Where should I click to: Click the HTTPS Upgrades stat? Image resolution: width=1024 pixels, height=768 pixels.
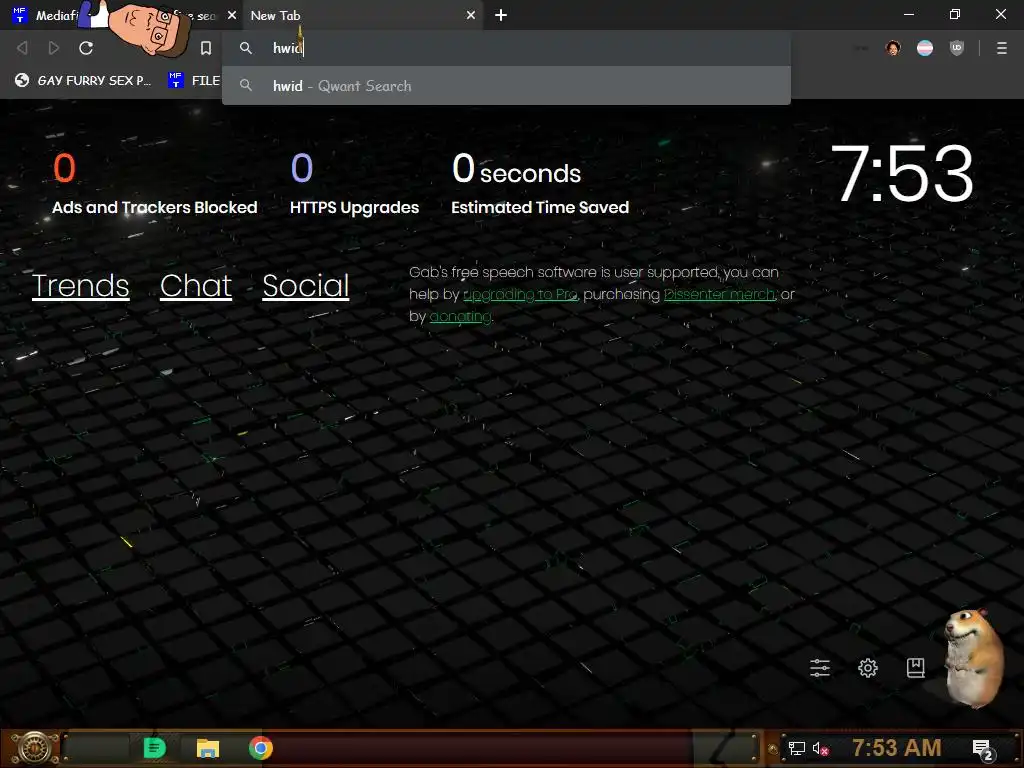(x=355, y=183)
